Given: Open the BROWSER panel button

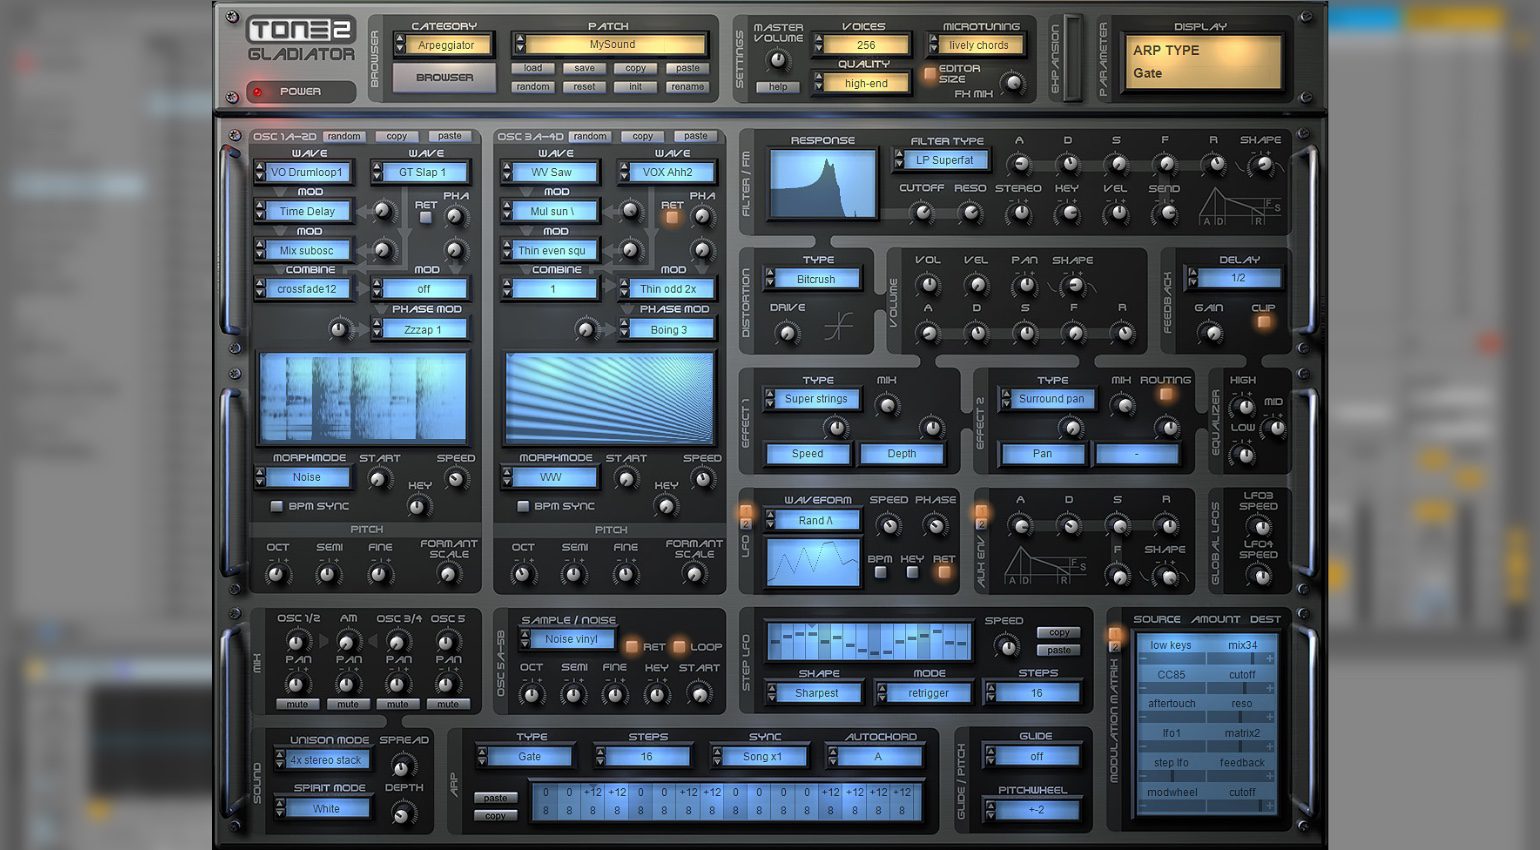Looking at the screenshot, I should (x=444, y=77).
